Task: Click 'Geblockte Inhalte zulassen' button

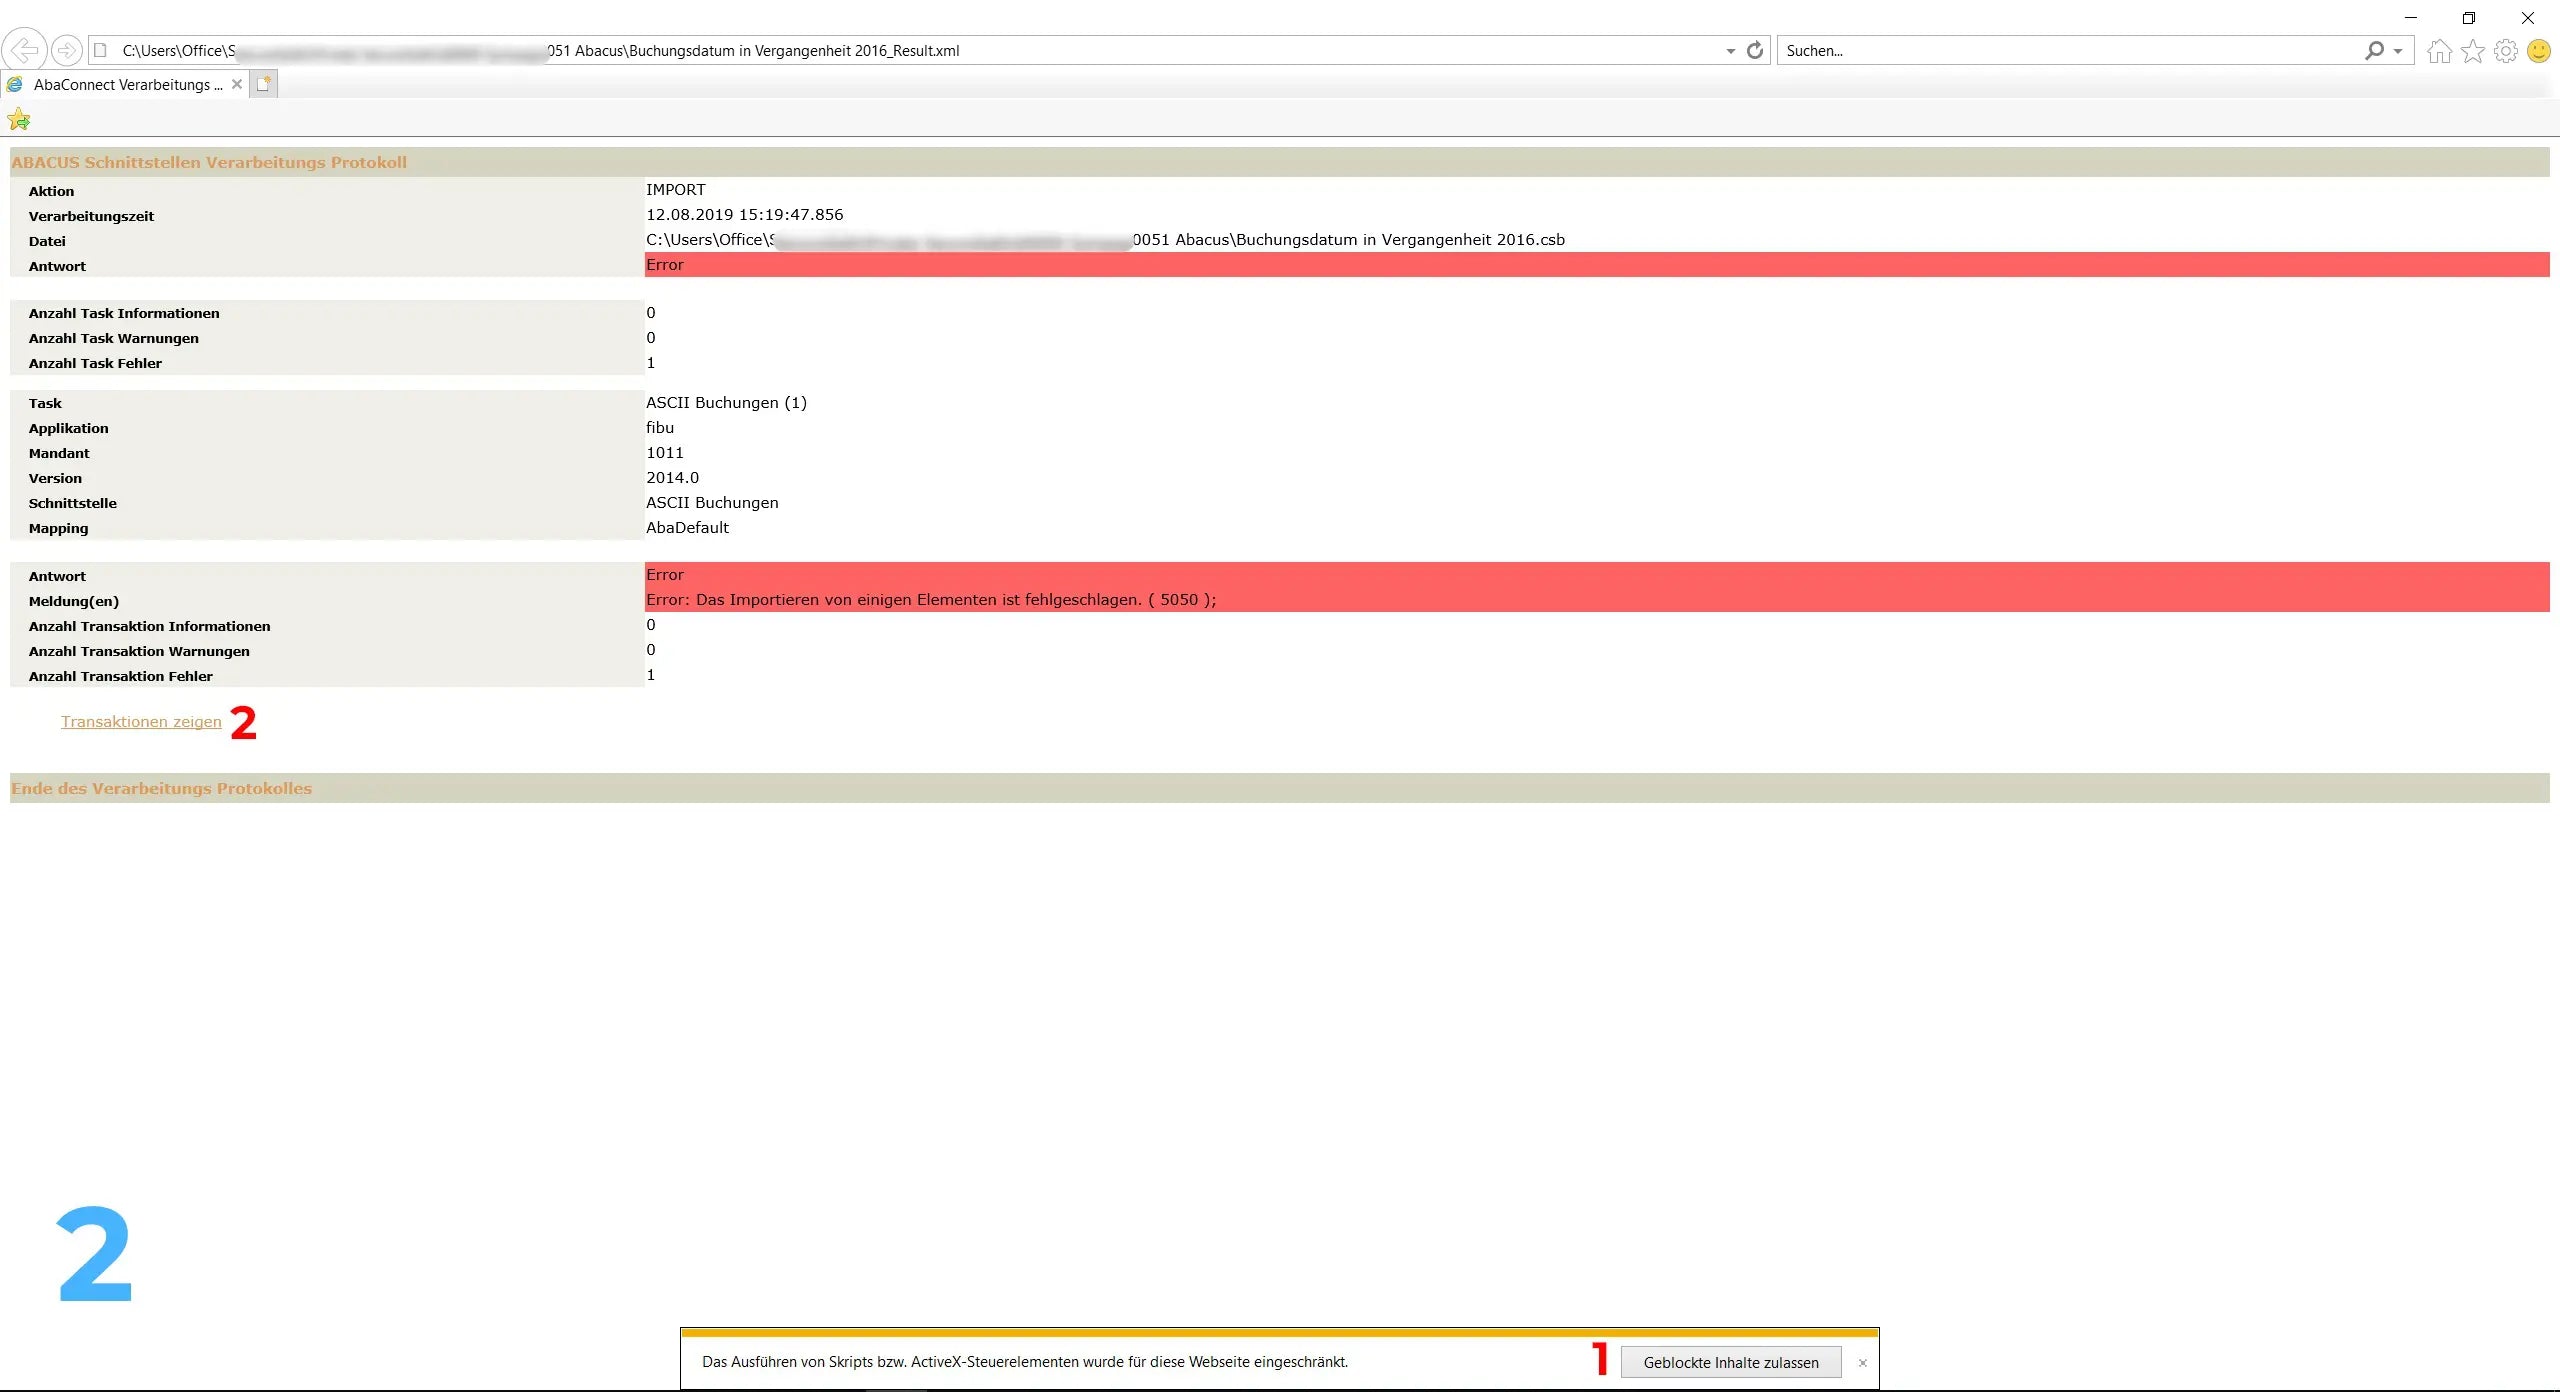Action: [x=1730, y=1363]
